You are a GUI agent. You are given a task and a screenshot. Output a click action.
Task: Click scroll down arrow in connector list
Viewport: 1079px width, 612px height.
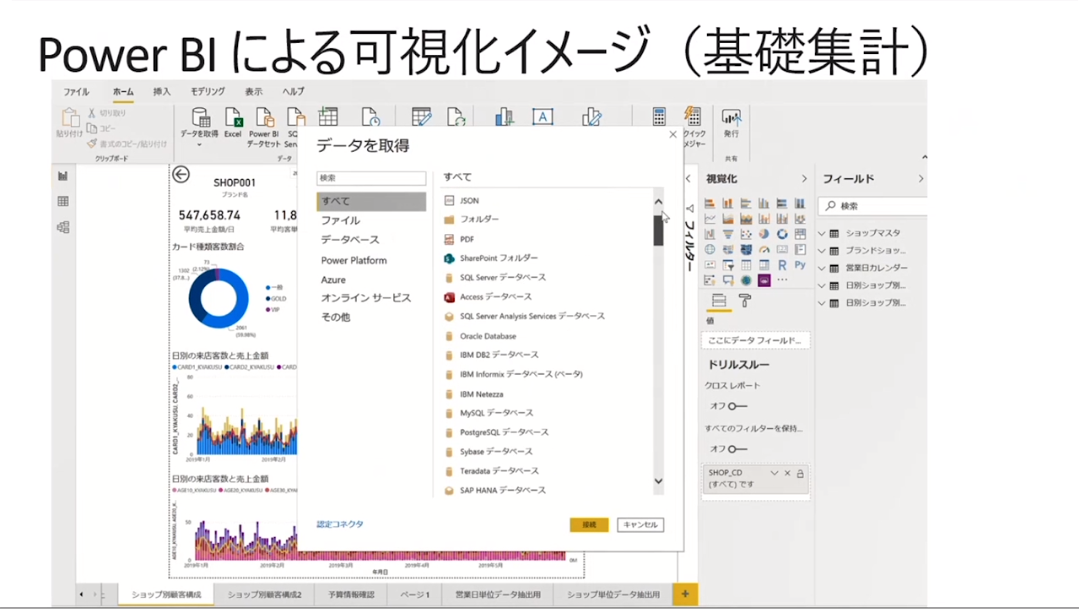(x=659, y=481)
